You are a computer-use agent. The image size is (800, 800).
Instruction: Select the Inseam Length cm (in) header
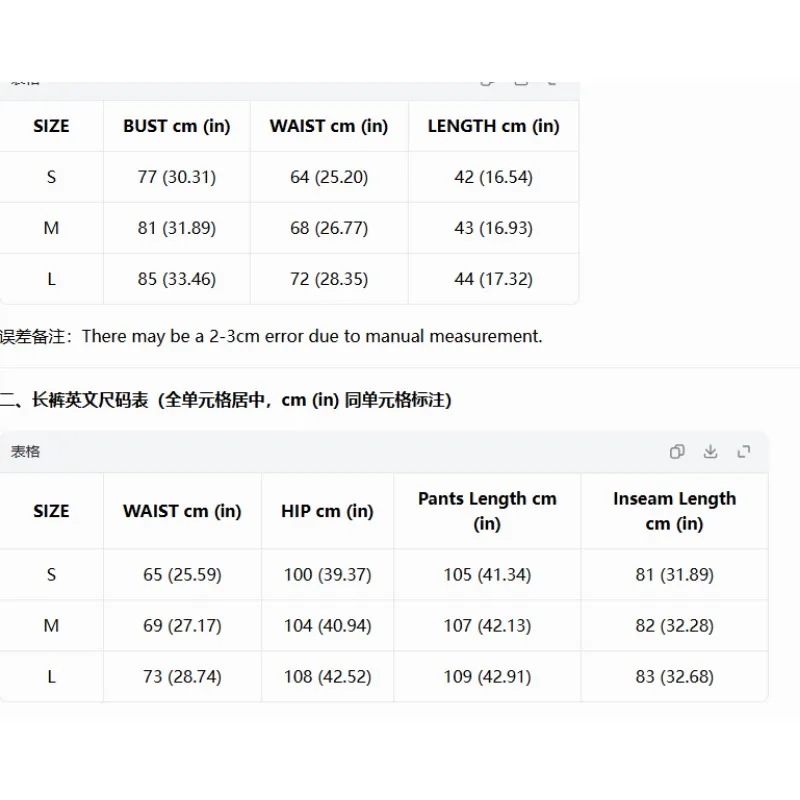coord(674,511)
